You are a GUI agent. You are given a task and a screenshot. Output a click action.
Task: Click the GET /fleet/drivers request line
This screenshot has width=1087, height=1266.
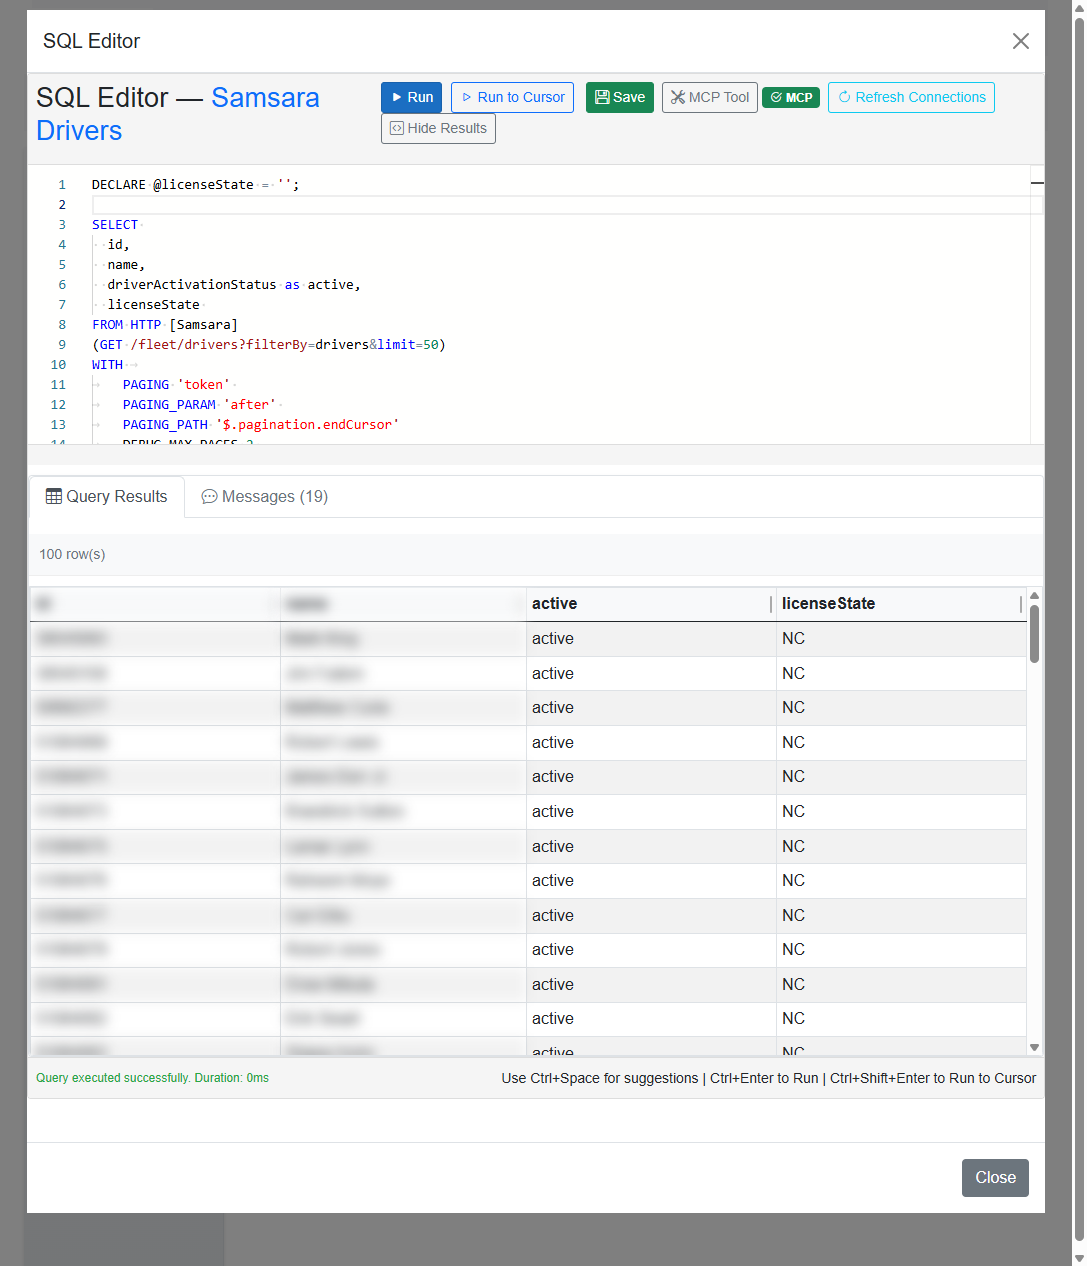(269, 345)
